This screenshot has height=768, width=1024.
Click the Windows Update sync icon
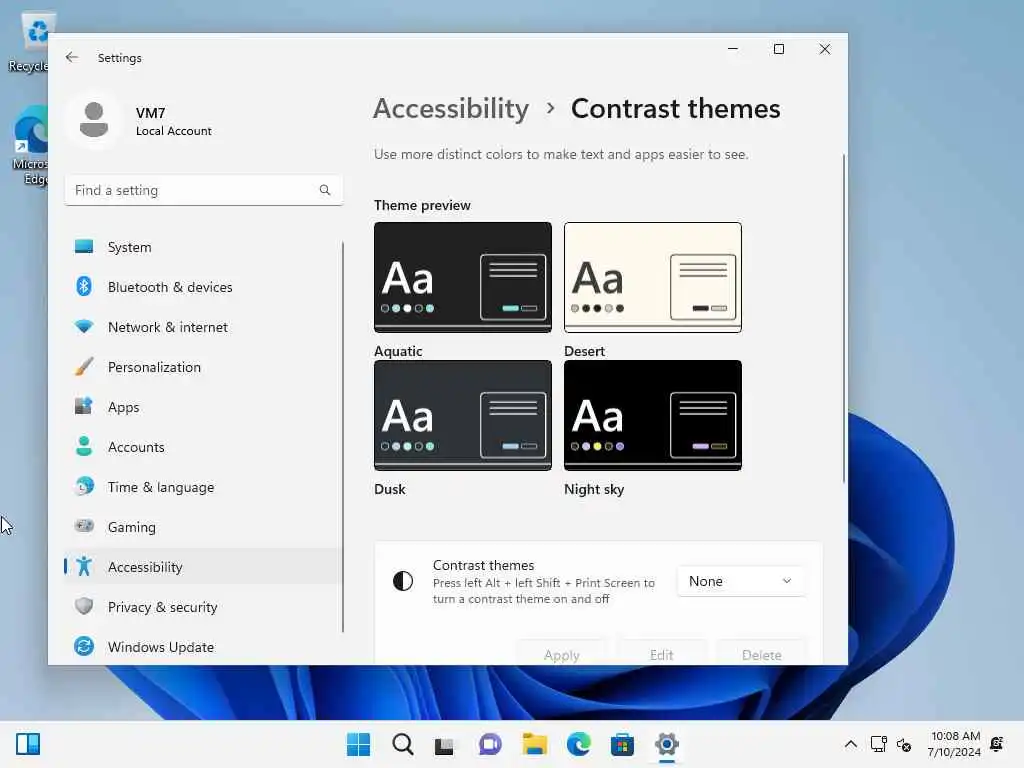point(84,646)
